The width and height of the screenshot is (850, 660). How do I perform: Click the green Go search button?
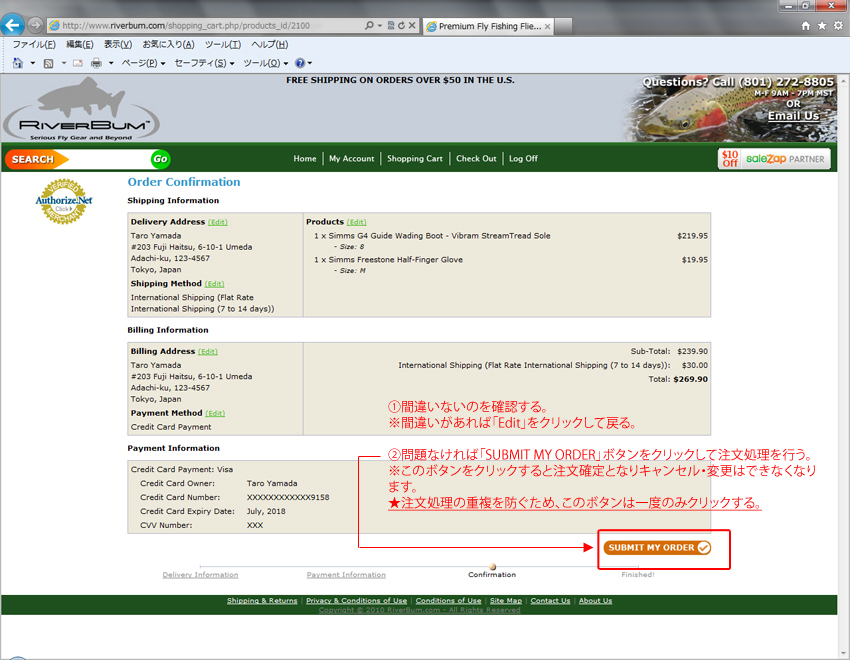point(160,159)
